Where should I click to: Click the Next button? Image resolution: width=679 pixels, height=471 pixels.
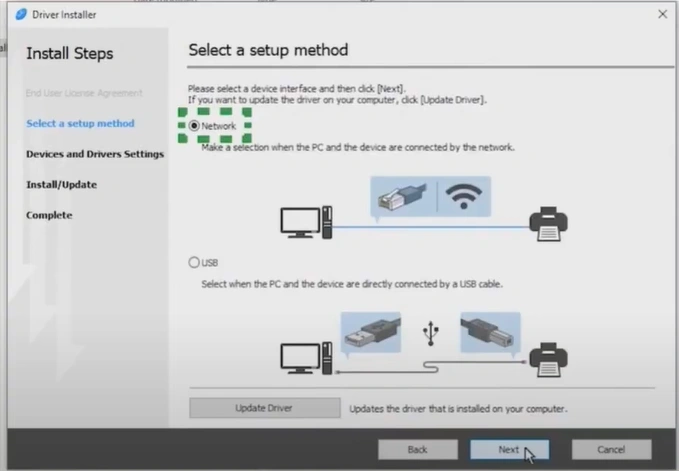(510, 449)
